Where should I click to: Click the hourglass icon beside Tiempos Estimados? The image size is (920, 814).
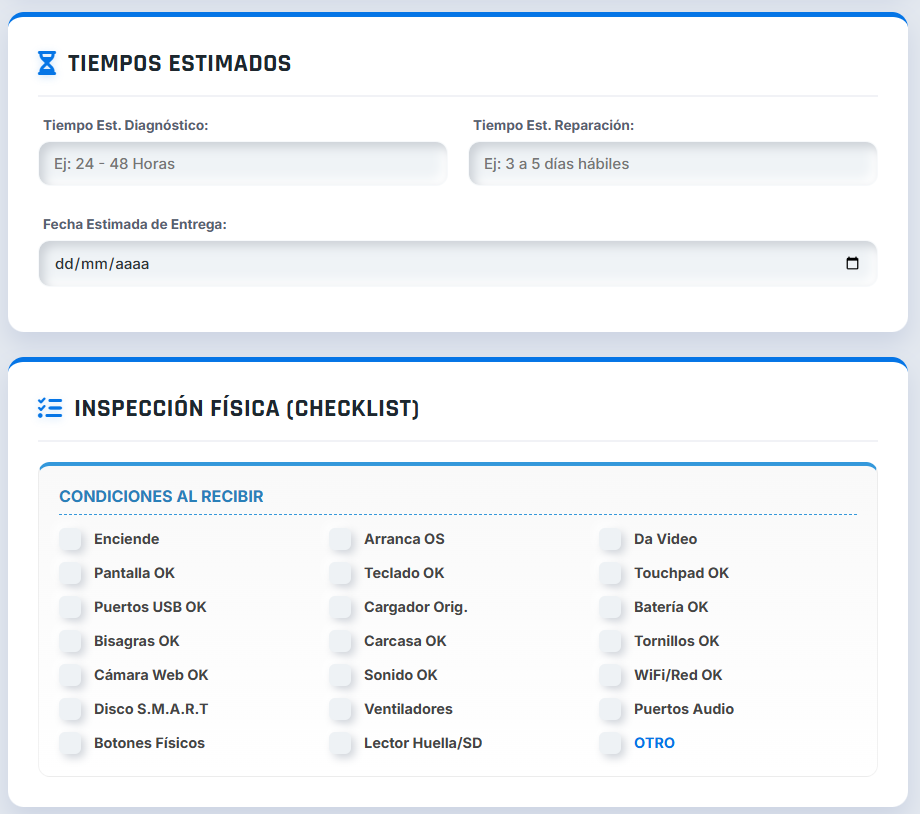pos(47,62)
